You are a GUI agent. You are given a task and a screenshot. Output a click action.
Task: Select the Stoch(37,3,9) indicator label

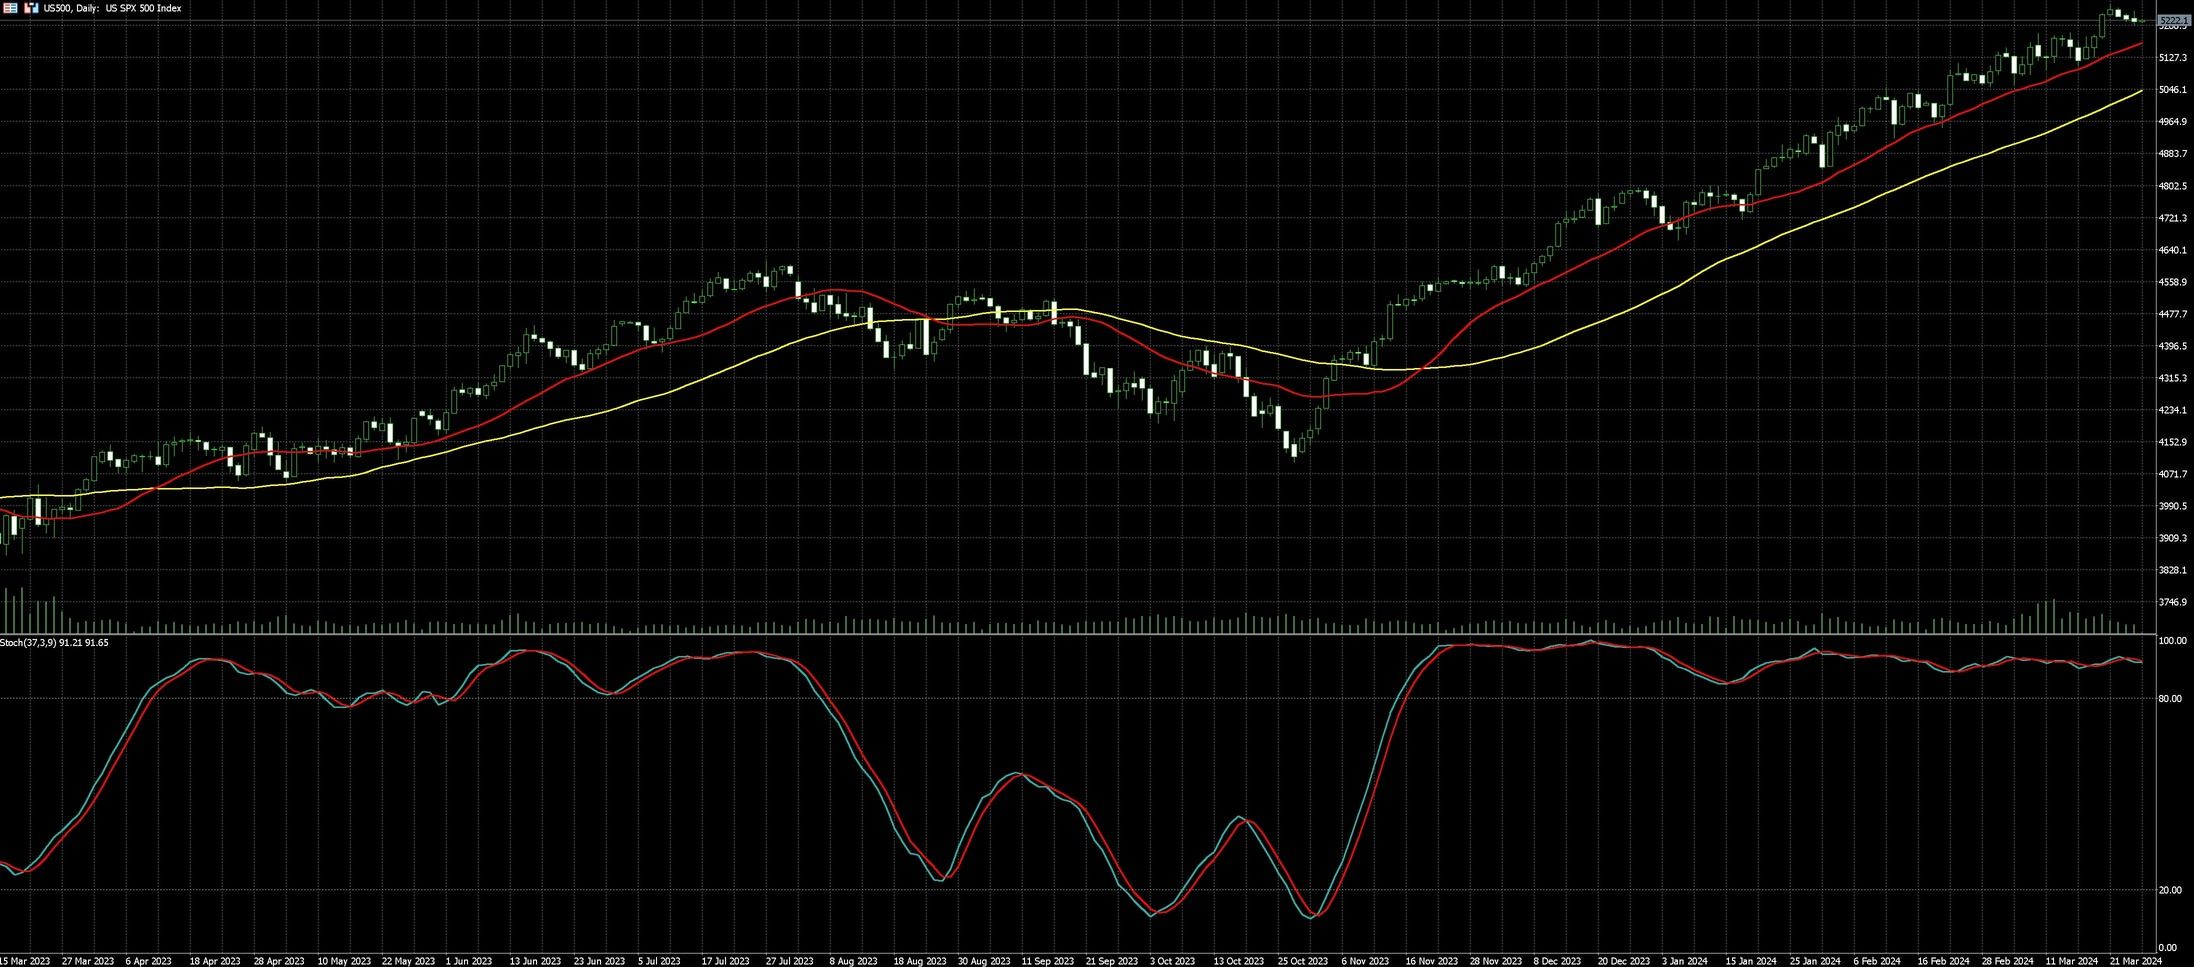pyautogui.click(x=54, y=643)
